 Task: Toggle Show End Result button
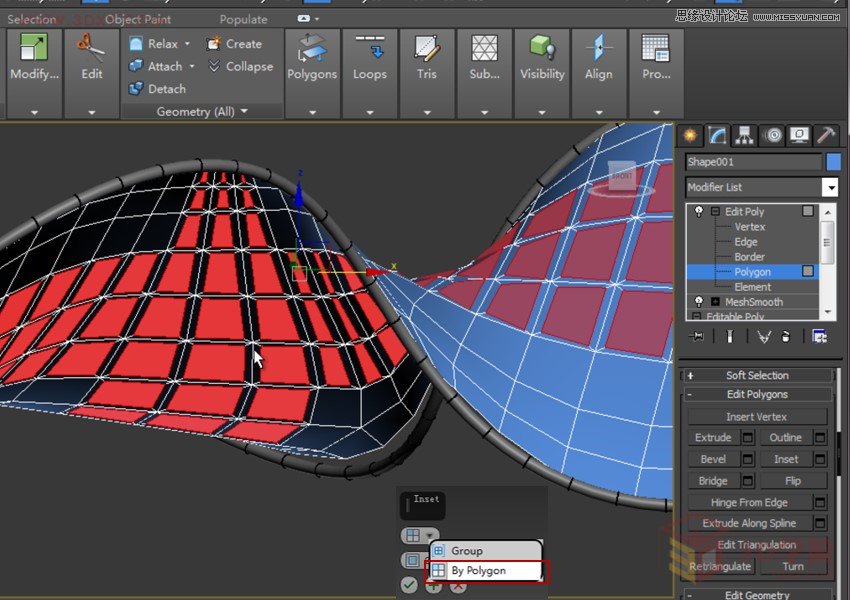pos(730,337)
